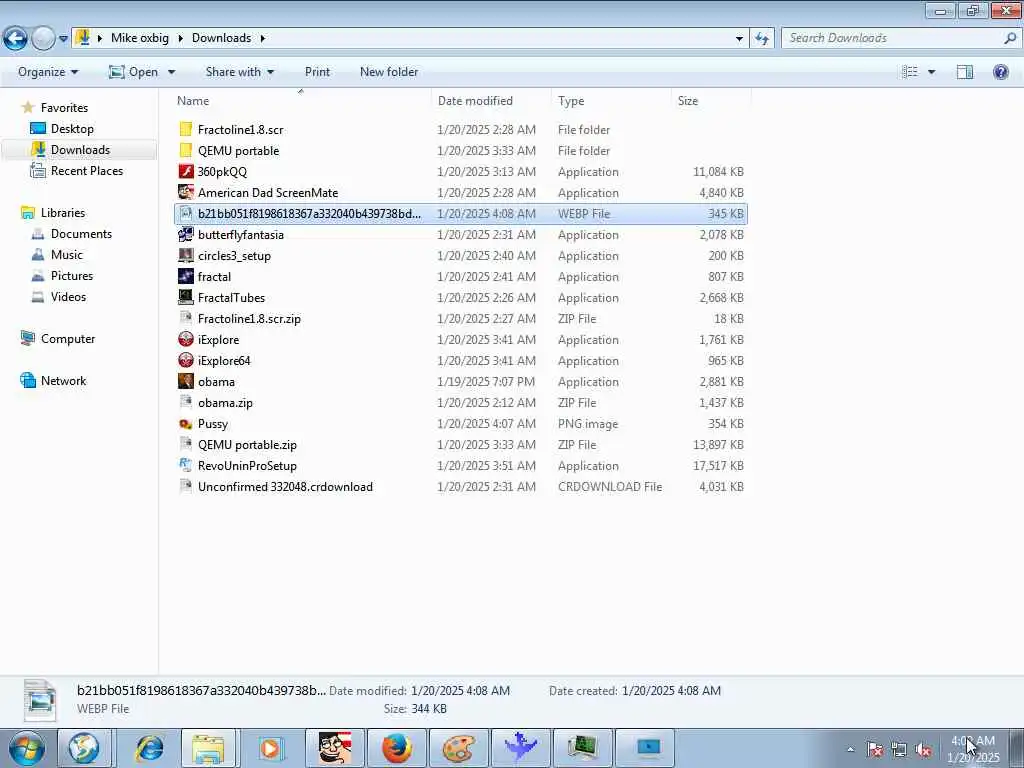Click the Open toolbar button
Image resolution: width=1024 pixels, height=768 pixels.
pos(133,72)
